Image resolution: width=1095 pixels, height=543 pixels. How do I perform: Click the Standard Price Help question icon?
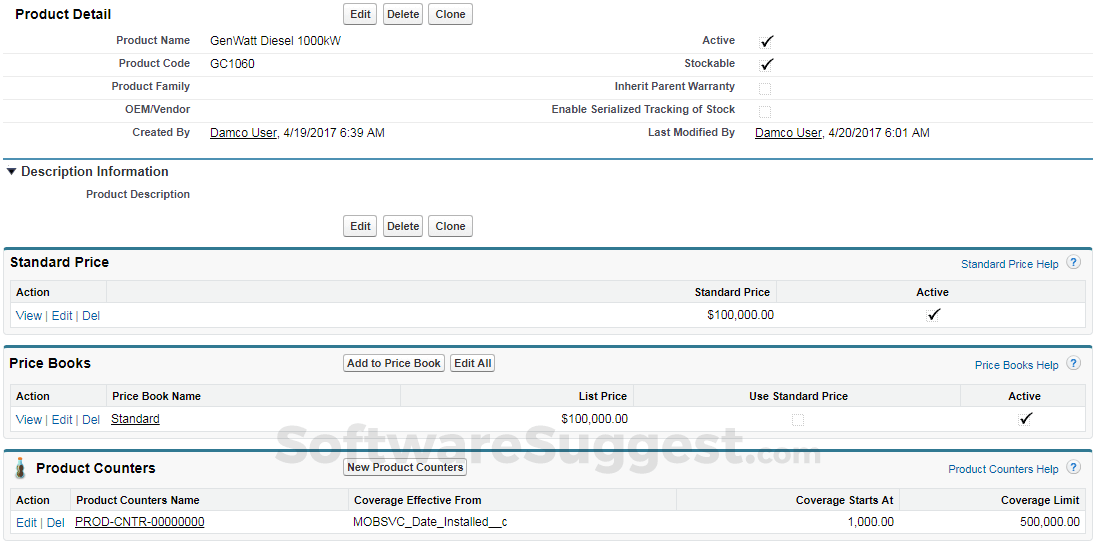coord(1073,263)
